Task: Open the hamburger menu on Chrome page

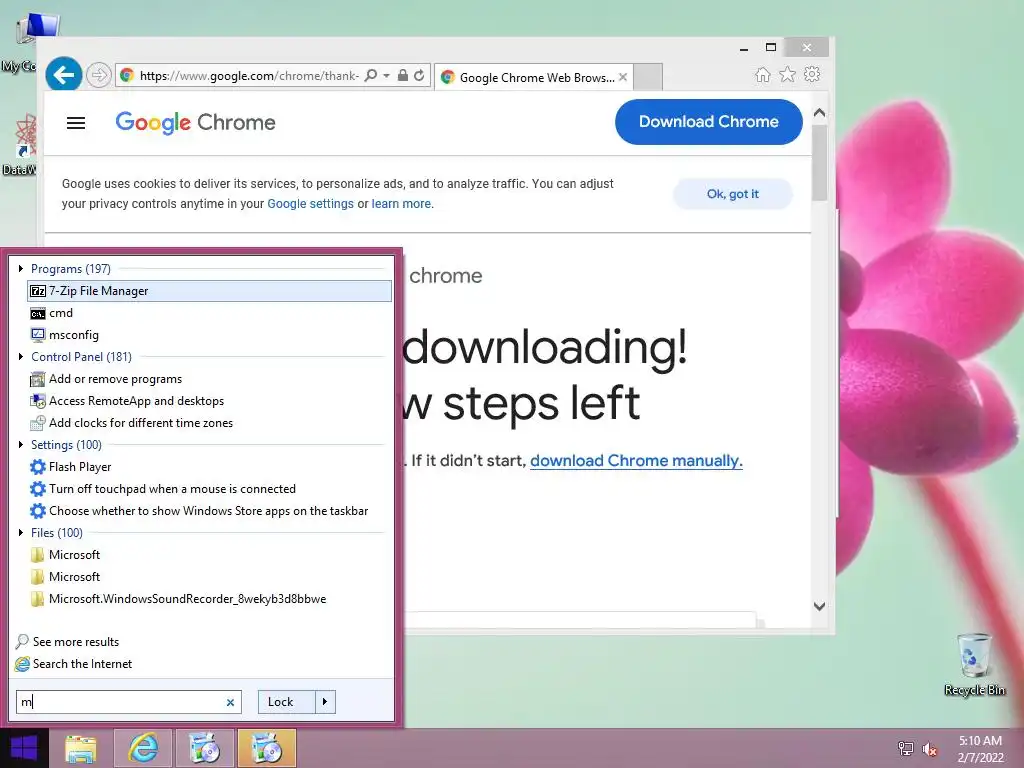Action: point(76,123)
